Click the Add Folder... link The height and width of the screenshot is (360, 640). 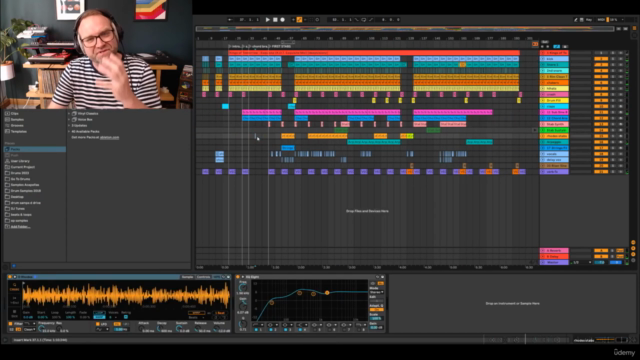click(20, 227)
